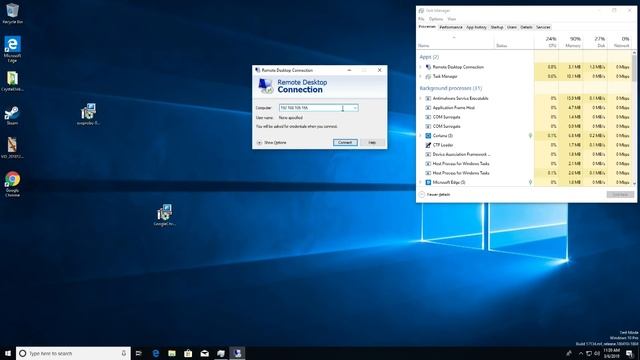Launch Edge from the taskbar
The image size is (640, 360).
click(x=156, y=353)
